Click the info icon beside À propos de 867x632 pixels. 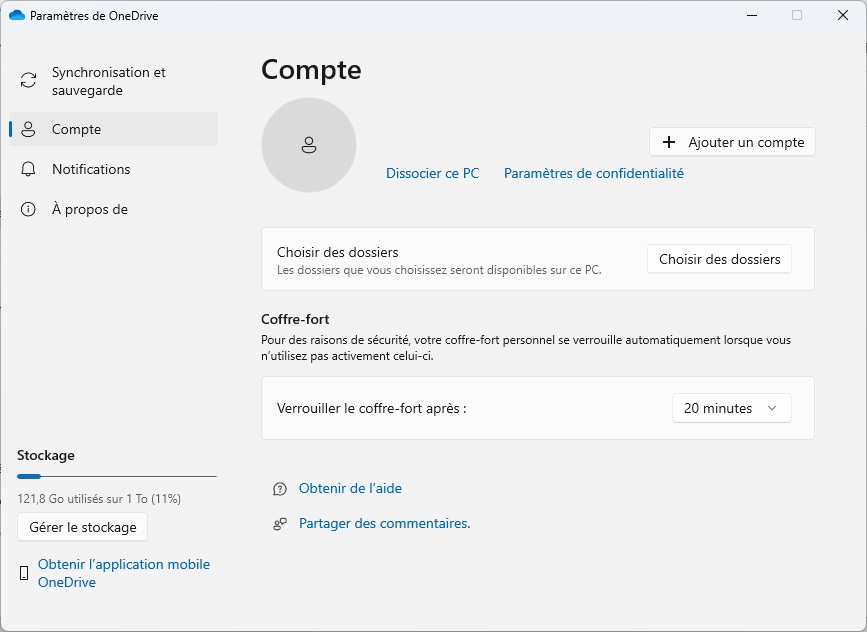coord(28,209)
